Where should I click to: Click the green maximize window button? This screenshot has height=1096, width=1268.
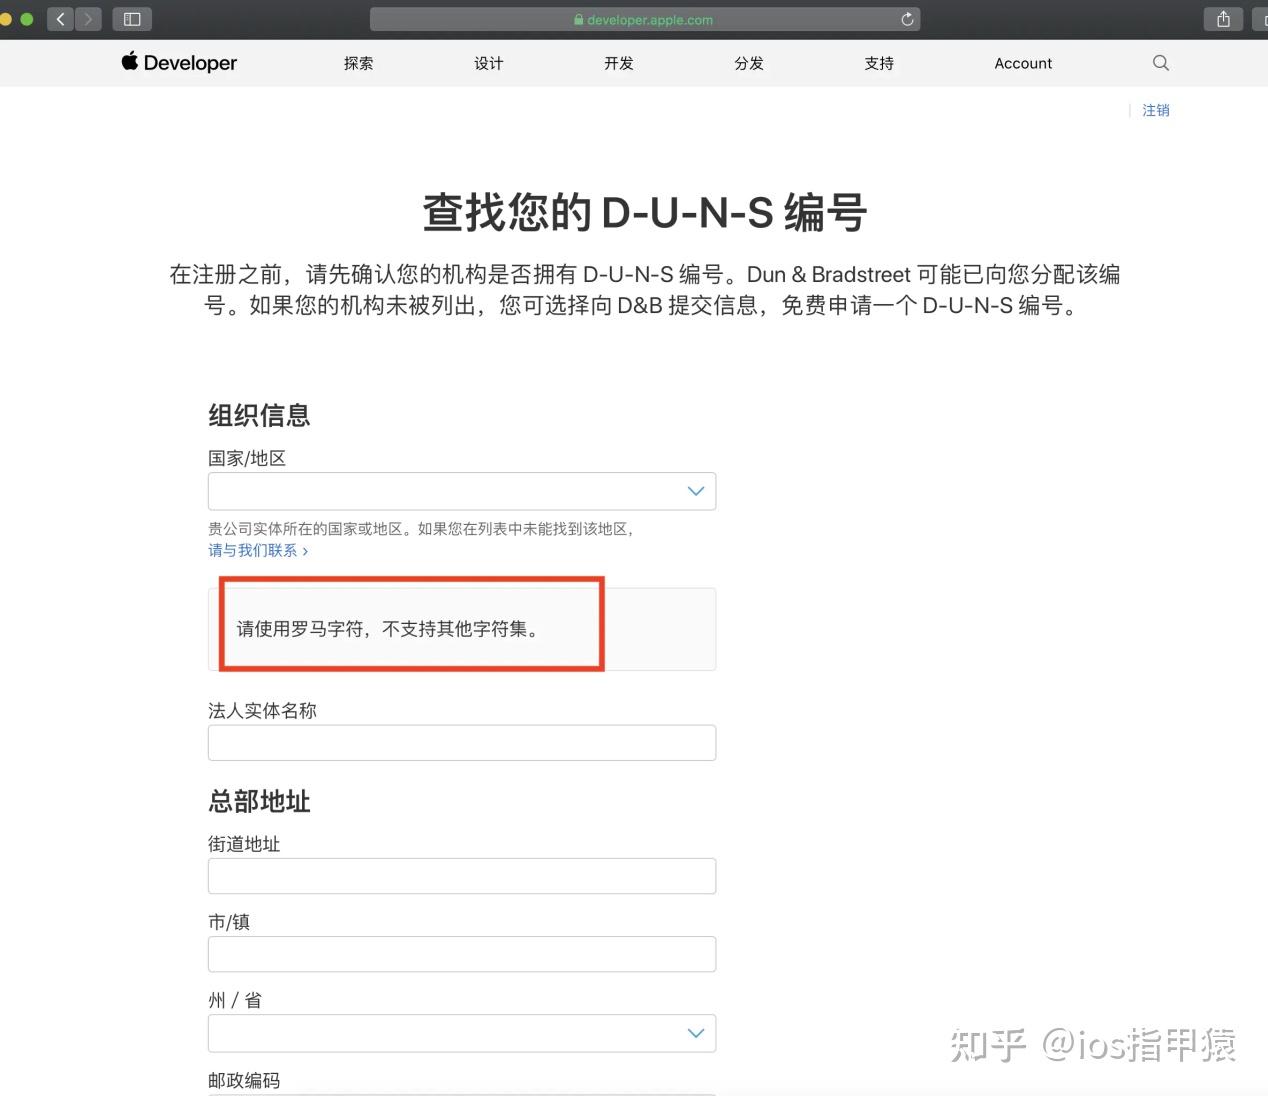click(26, 19)
